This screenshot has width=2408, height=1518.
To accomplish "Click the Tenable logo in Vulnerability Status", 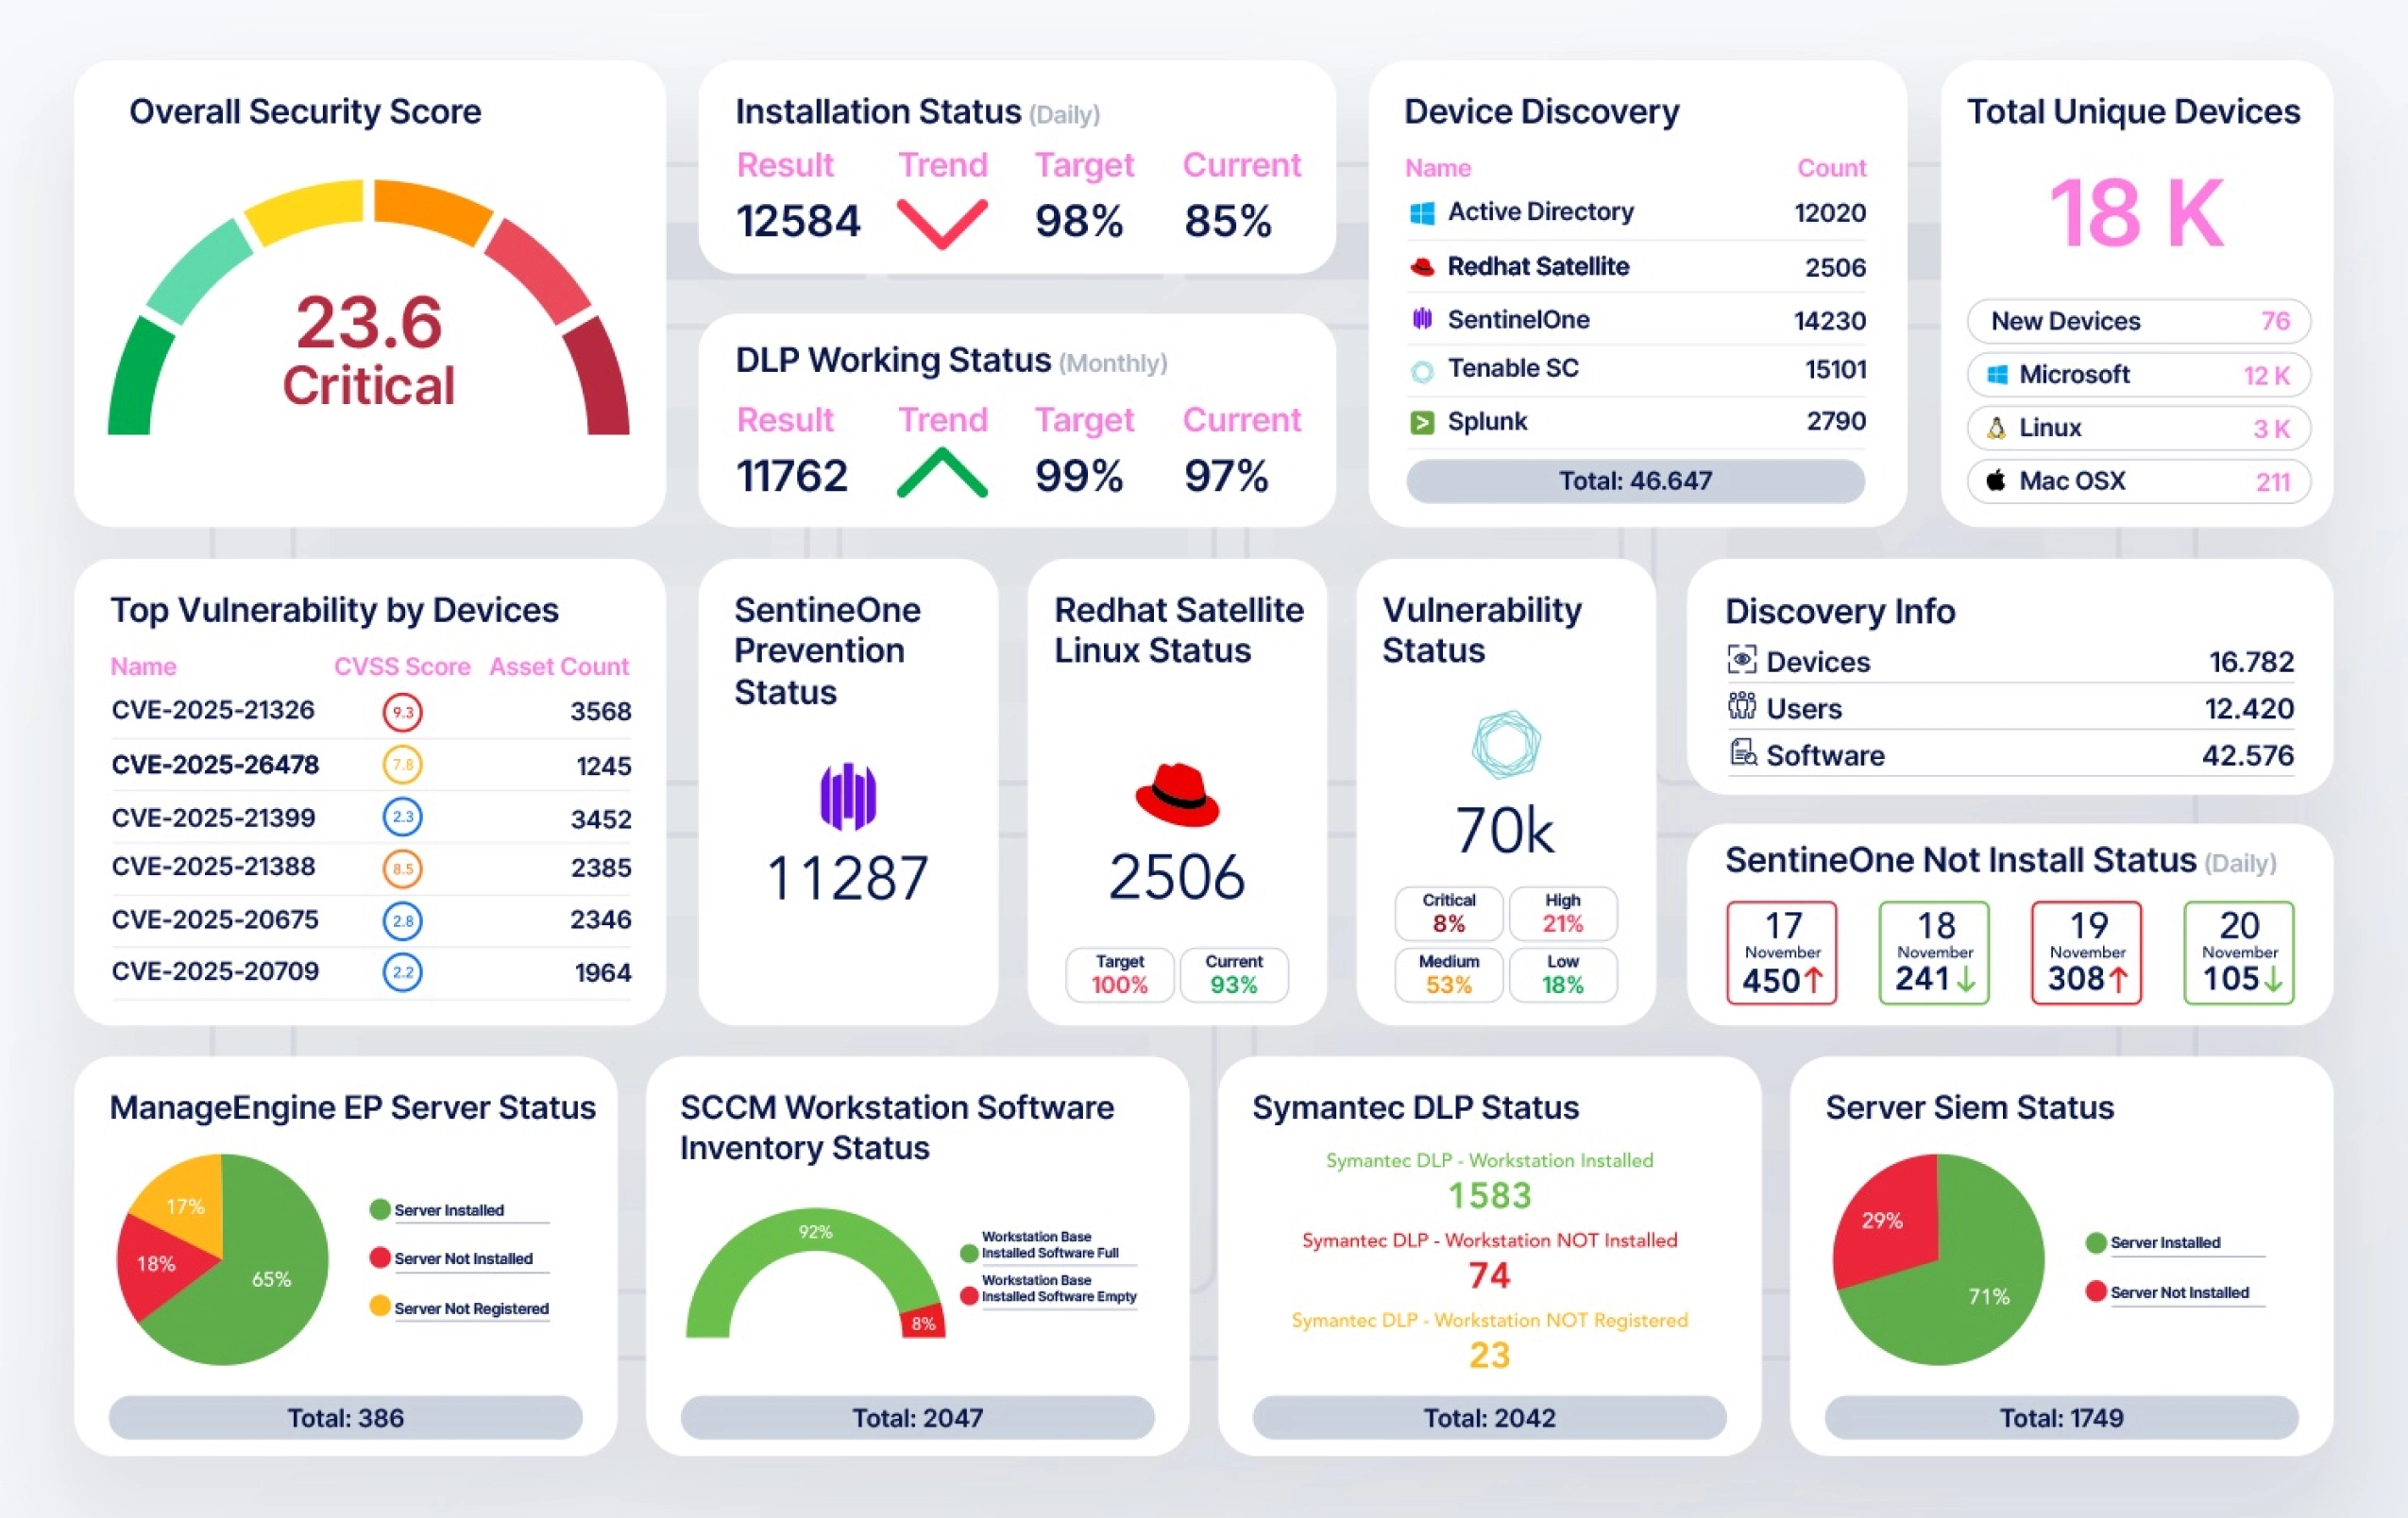I will (1506, 744).
